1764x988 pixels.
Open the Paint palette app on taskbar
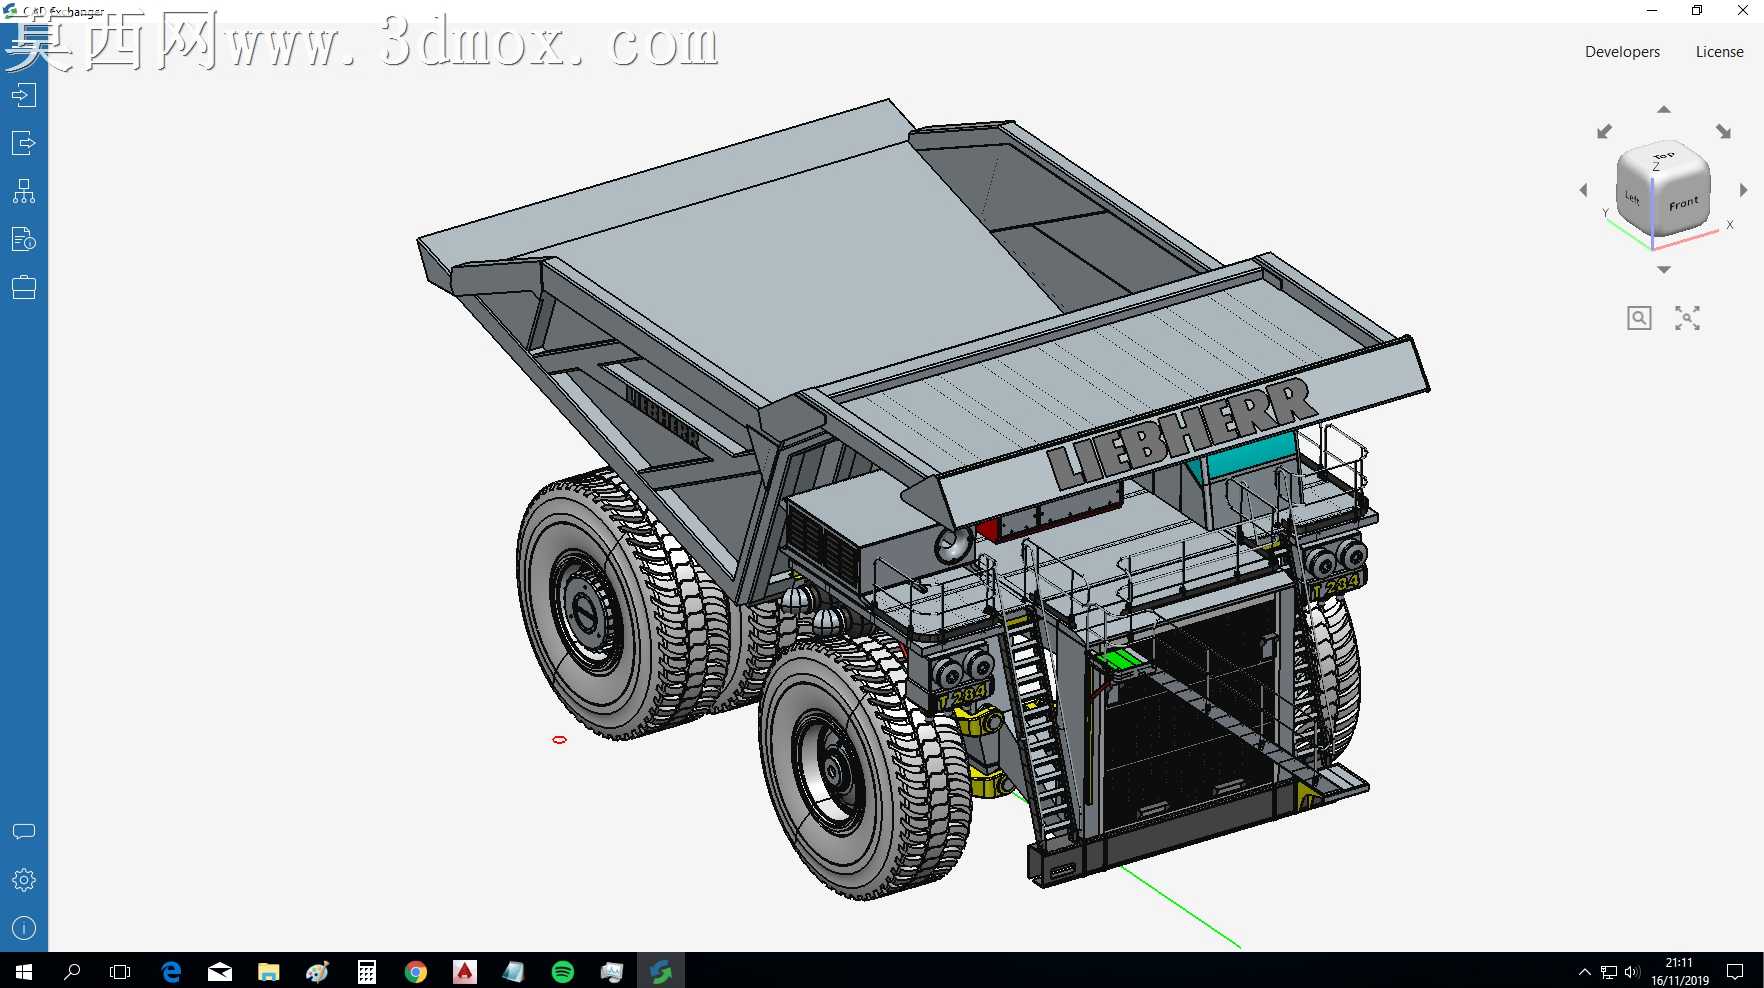coord(318,971)
